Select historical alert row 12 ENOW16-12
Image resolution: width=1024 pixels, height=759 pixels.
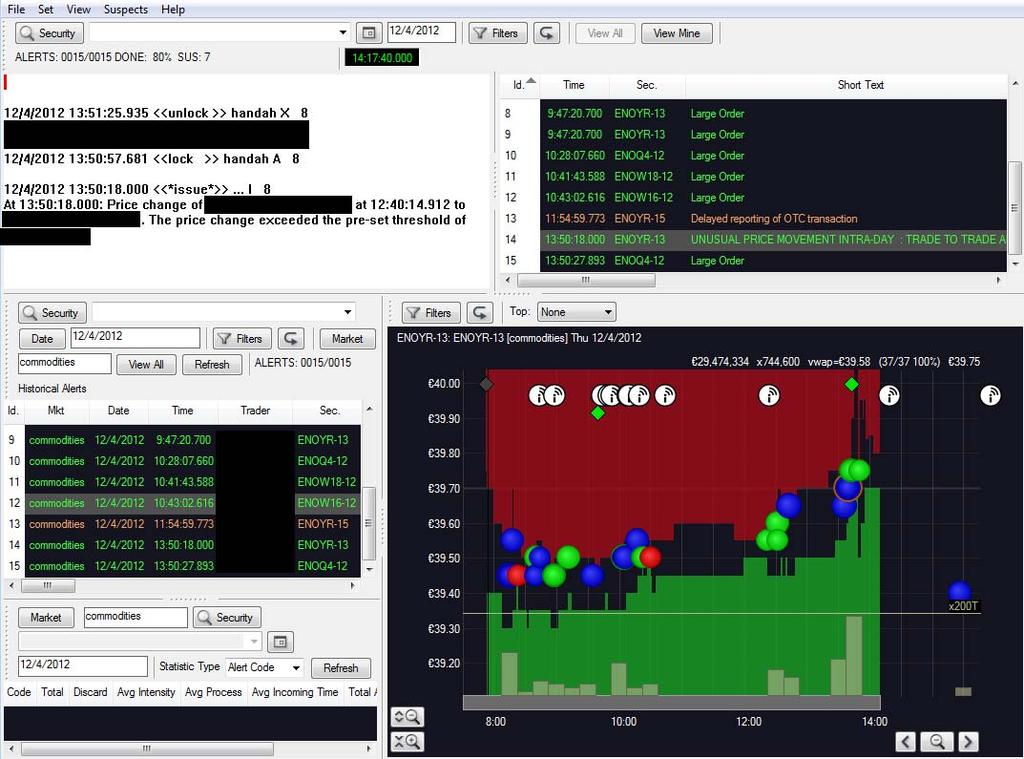point(183,503)
